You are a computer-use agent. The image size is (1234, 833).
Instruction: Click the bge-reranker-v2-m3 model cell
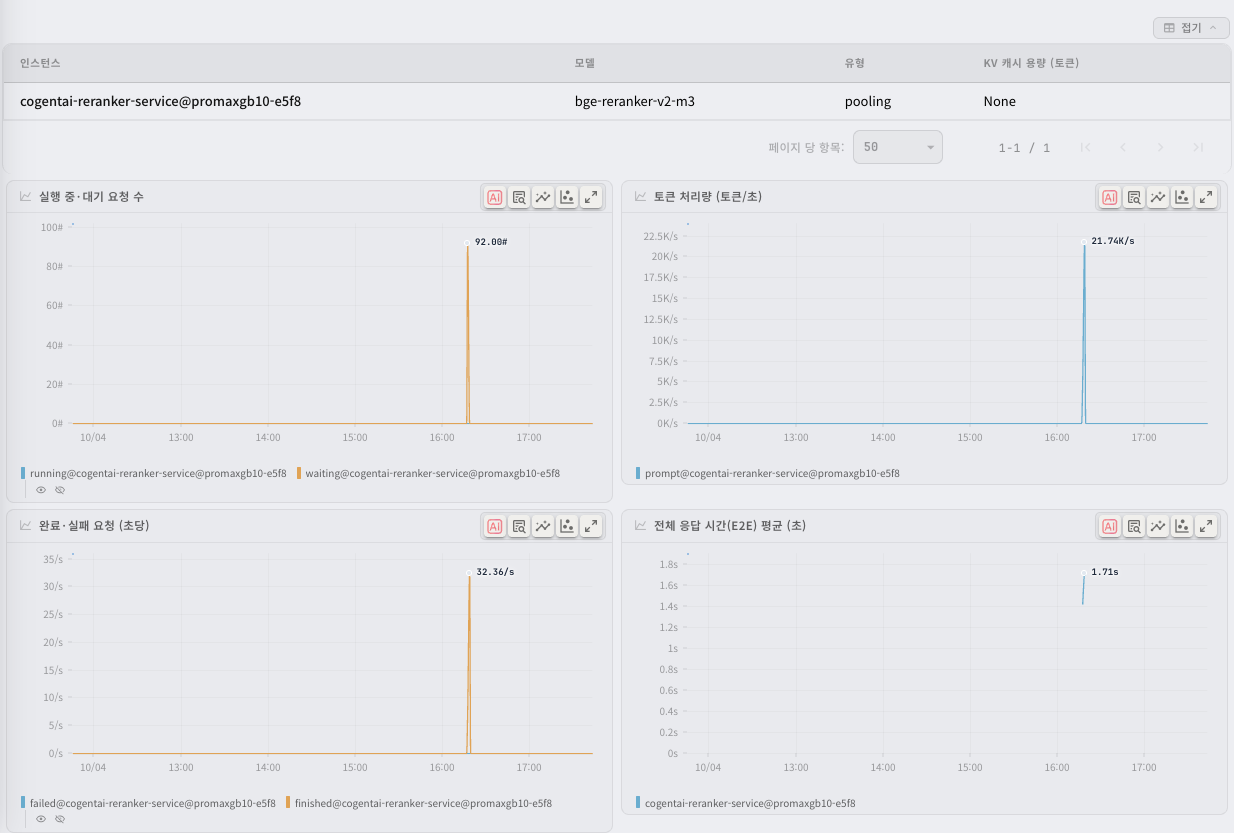tap(634, 101)
